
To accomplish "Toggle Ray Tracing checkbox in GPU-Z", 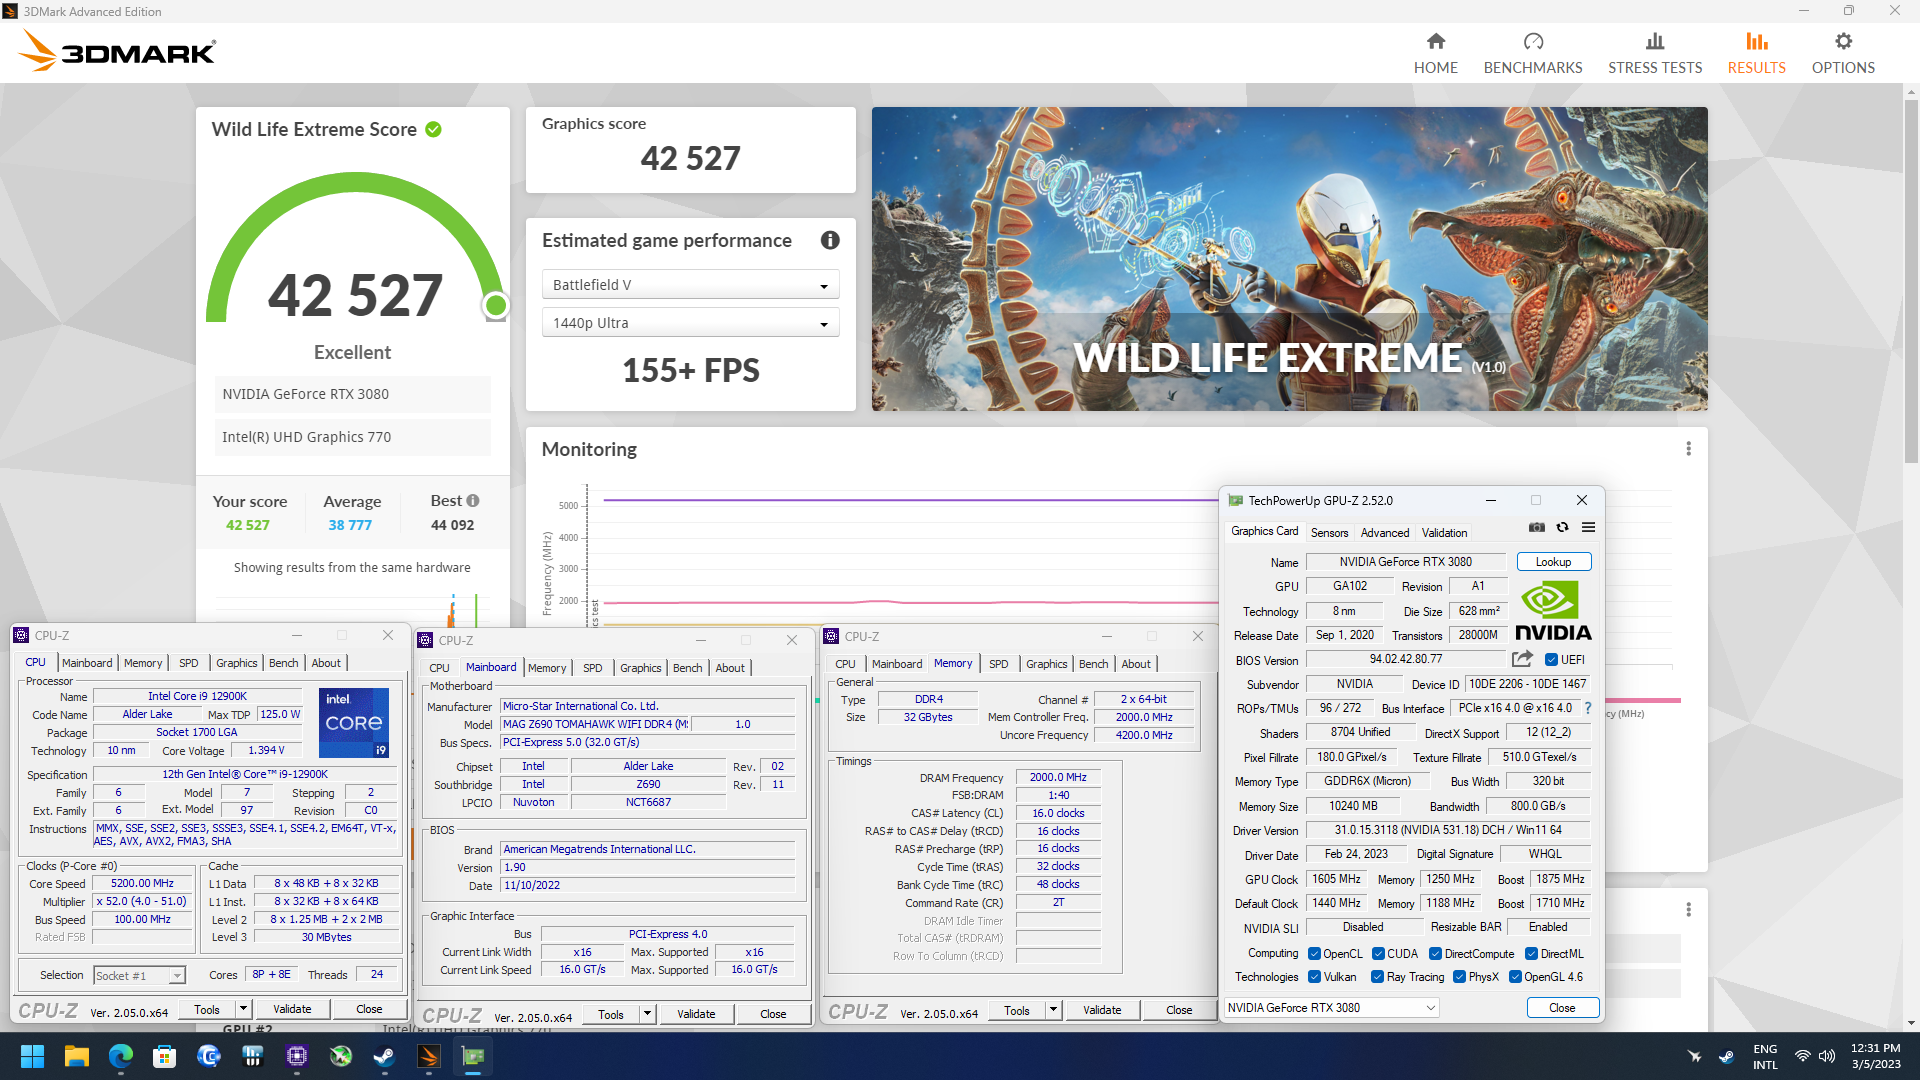I will tap(1378, 977).
